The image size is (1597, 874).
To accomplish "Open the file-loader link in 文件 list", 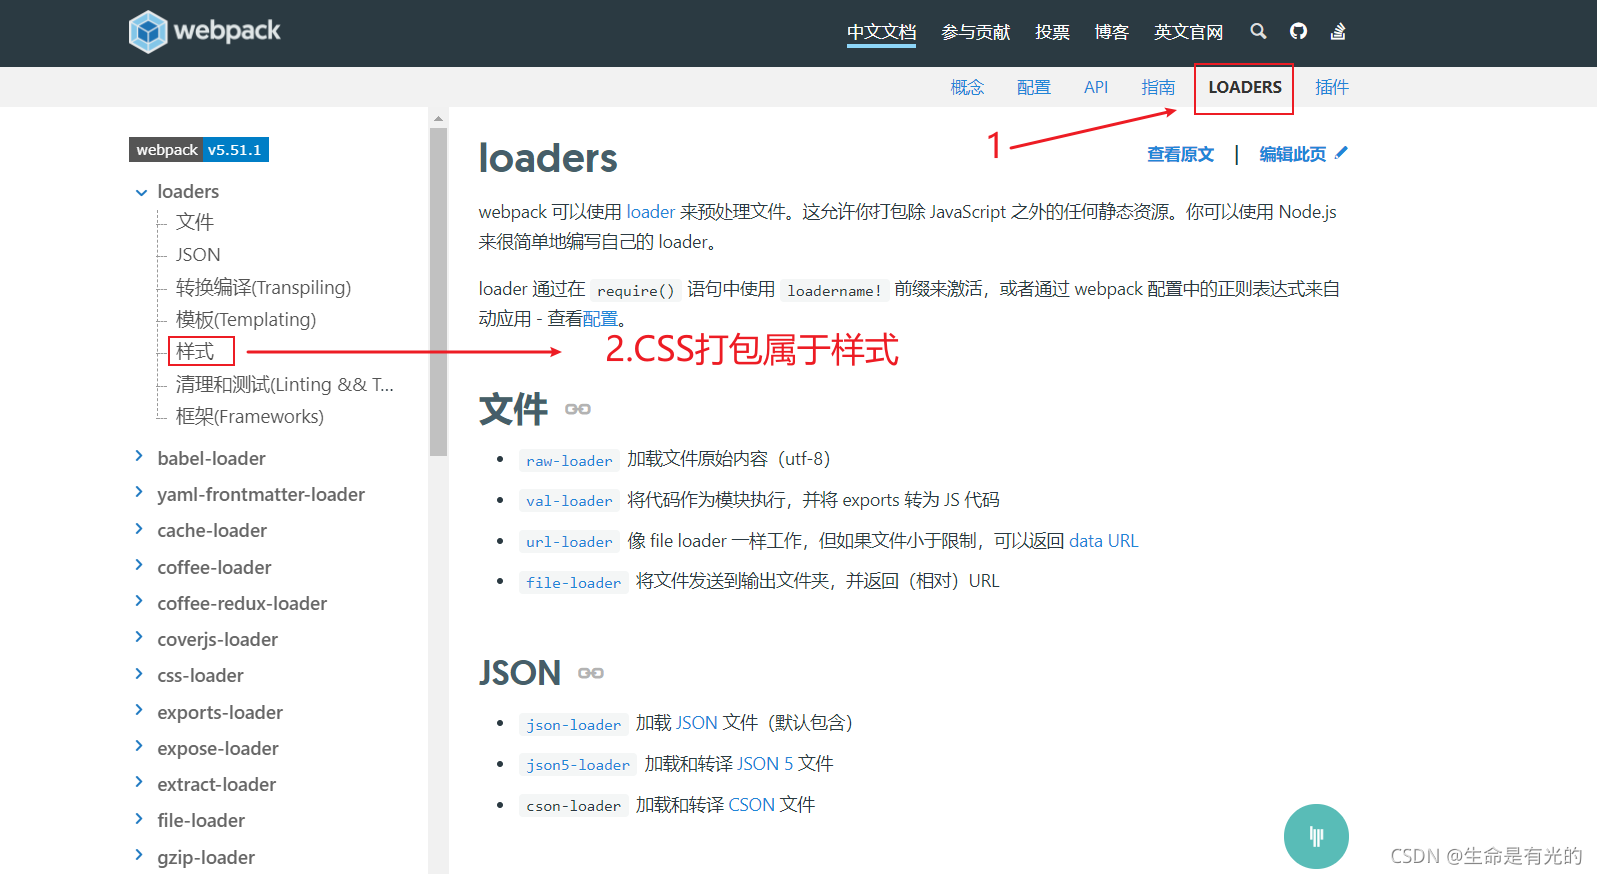I will 573,582.
